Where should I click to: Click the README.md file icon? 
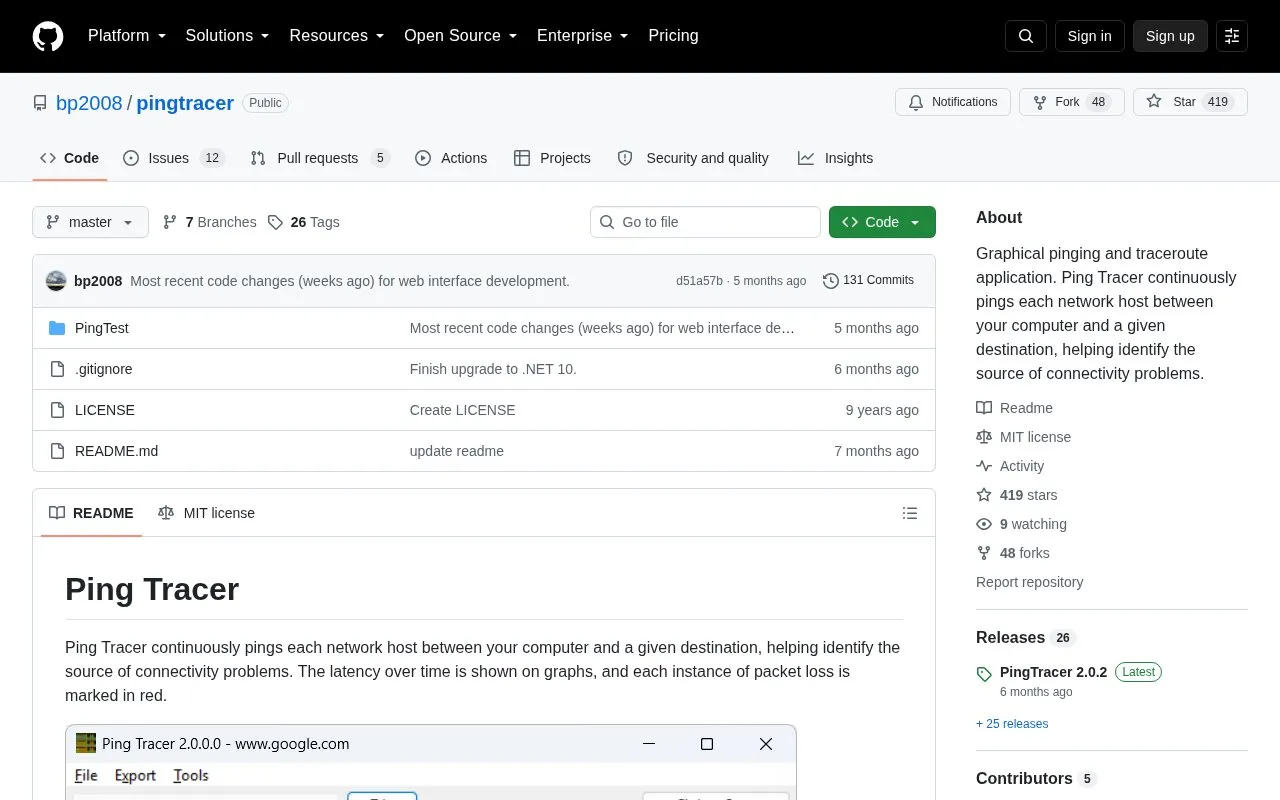[57, 451]
